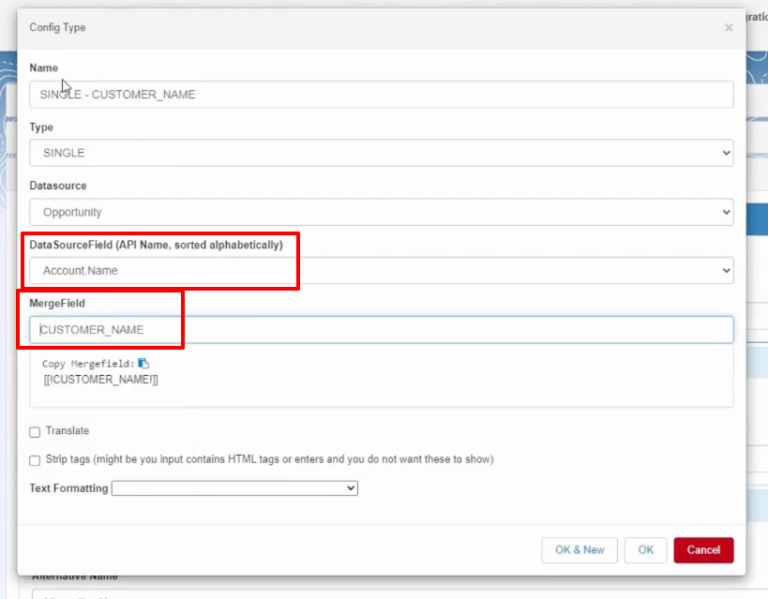This screenshot has width=768, height=599.
Task: Cancel the Config Type dialog
Action: coord(703,550)
